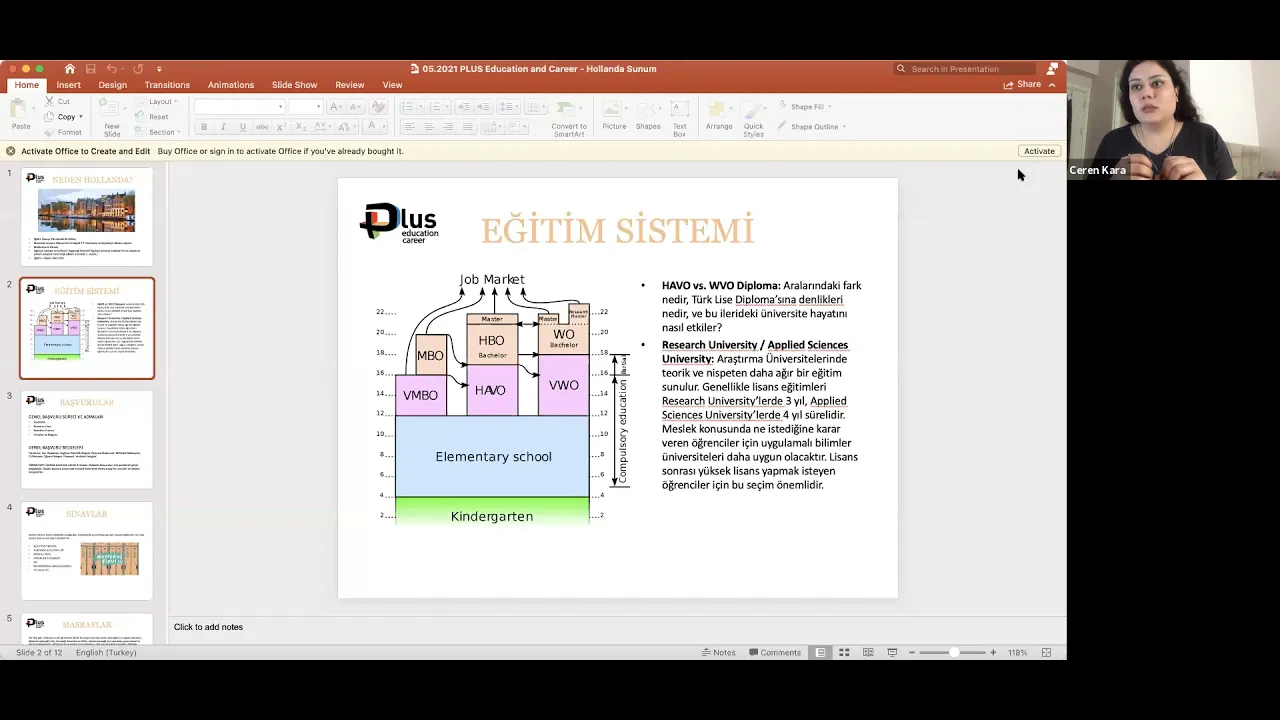
Task: Start slide show from status bar icon
Action: point(892,652)
